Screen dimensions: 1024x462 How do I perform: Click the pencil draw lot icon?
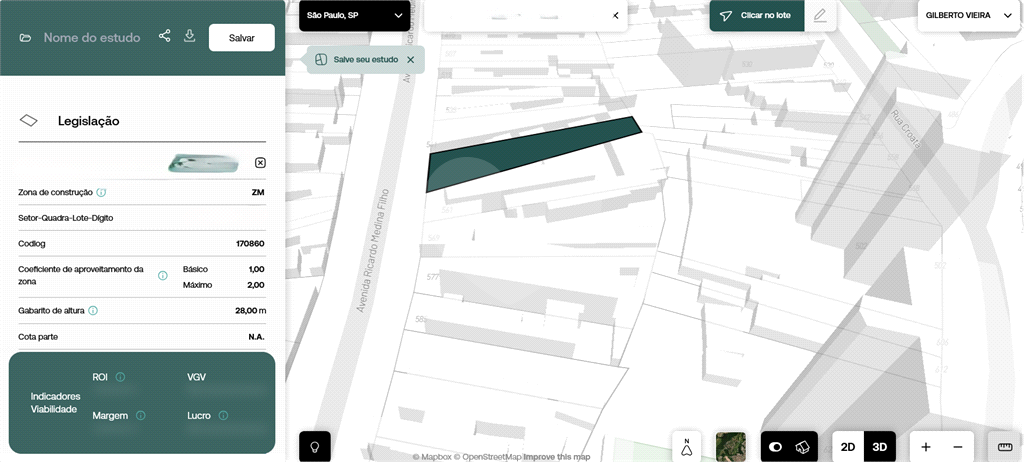[x=820, y=16]
